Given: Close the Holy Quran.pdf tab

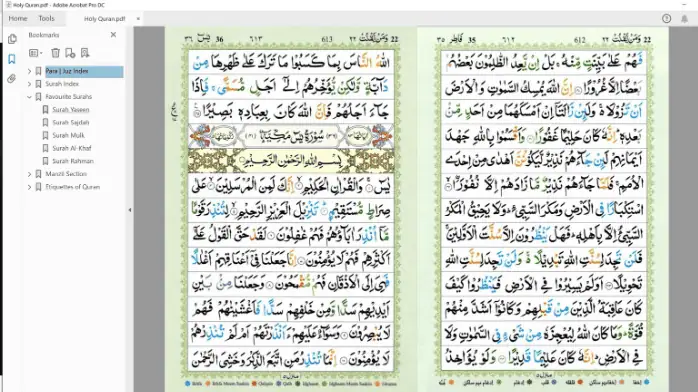Looking at the screenshot, I should (x=138, y=19).
